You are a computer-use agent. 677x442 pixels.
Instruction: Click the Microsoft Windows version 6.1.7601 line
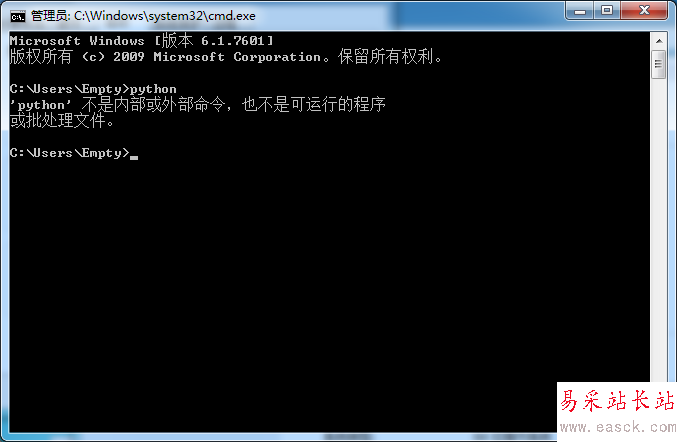[x=142, y=41]
